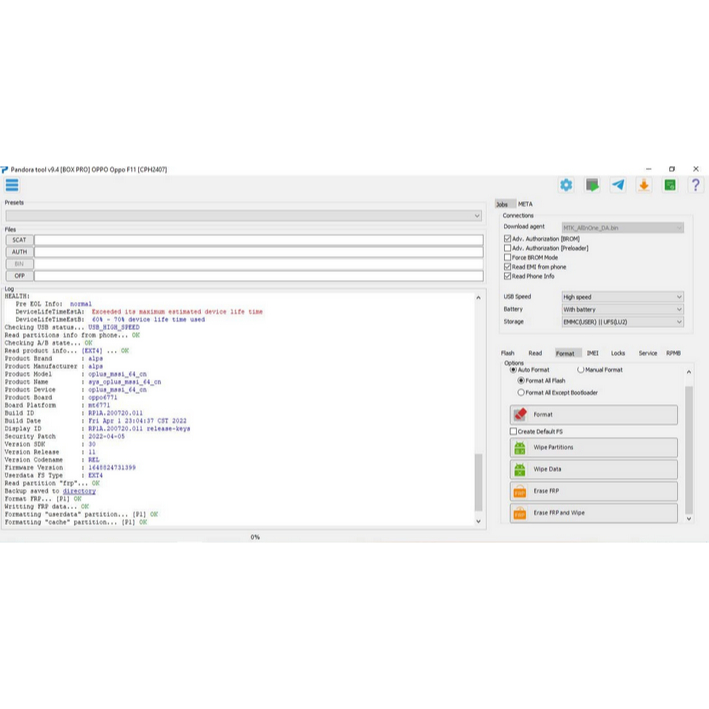Screen dimensions: 709x709
Task: Click the log scrollbar thumb
Action: 478,482
